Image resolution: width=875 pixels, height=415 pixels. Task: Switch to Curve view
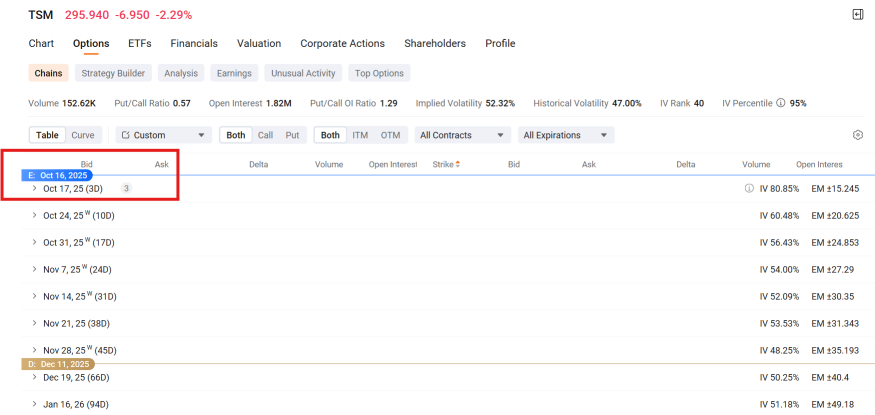click(x=83, y=135)
